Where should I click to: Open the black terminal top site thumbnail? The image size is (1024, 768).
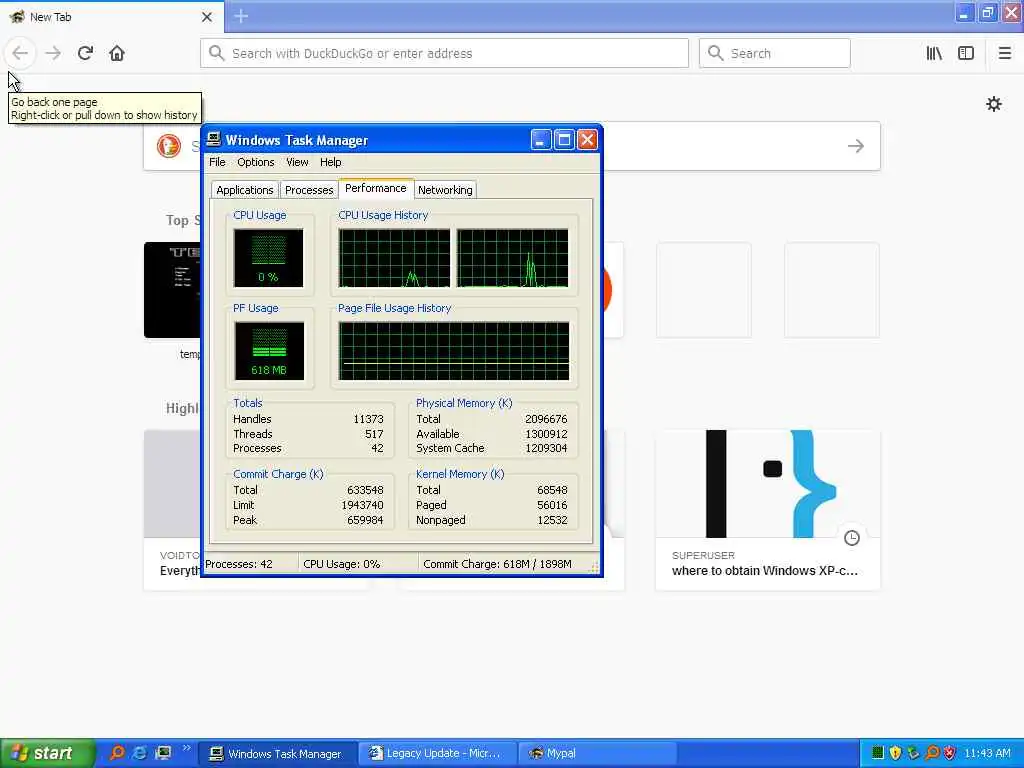172,290
